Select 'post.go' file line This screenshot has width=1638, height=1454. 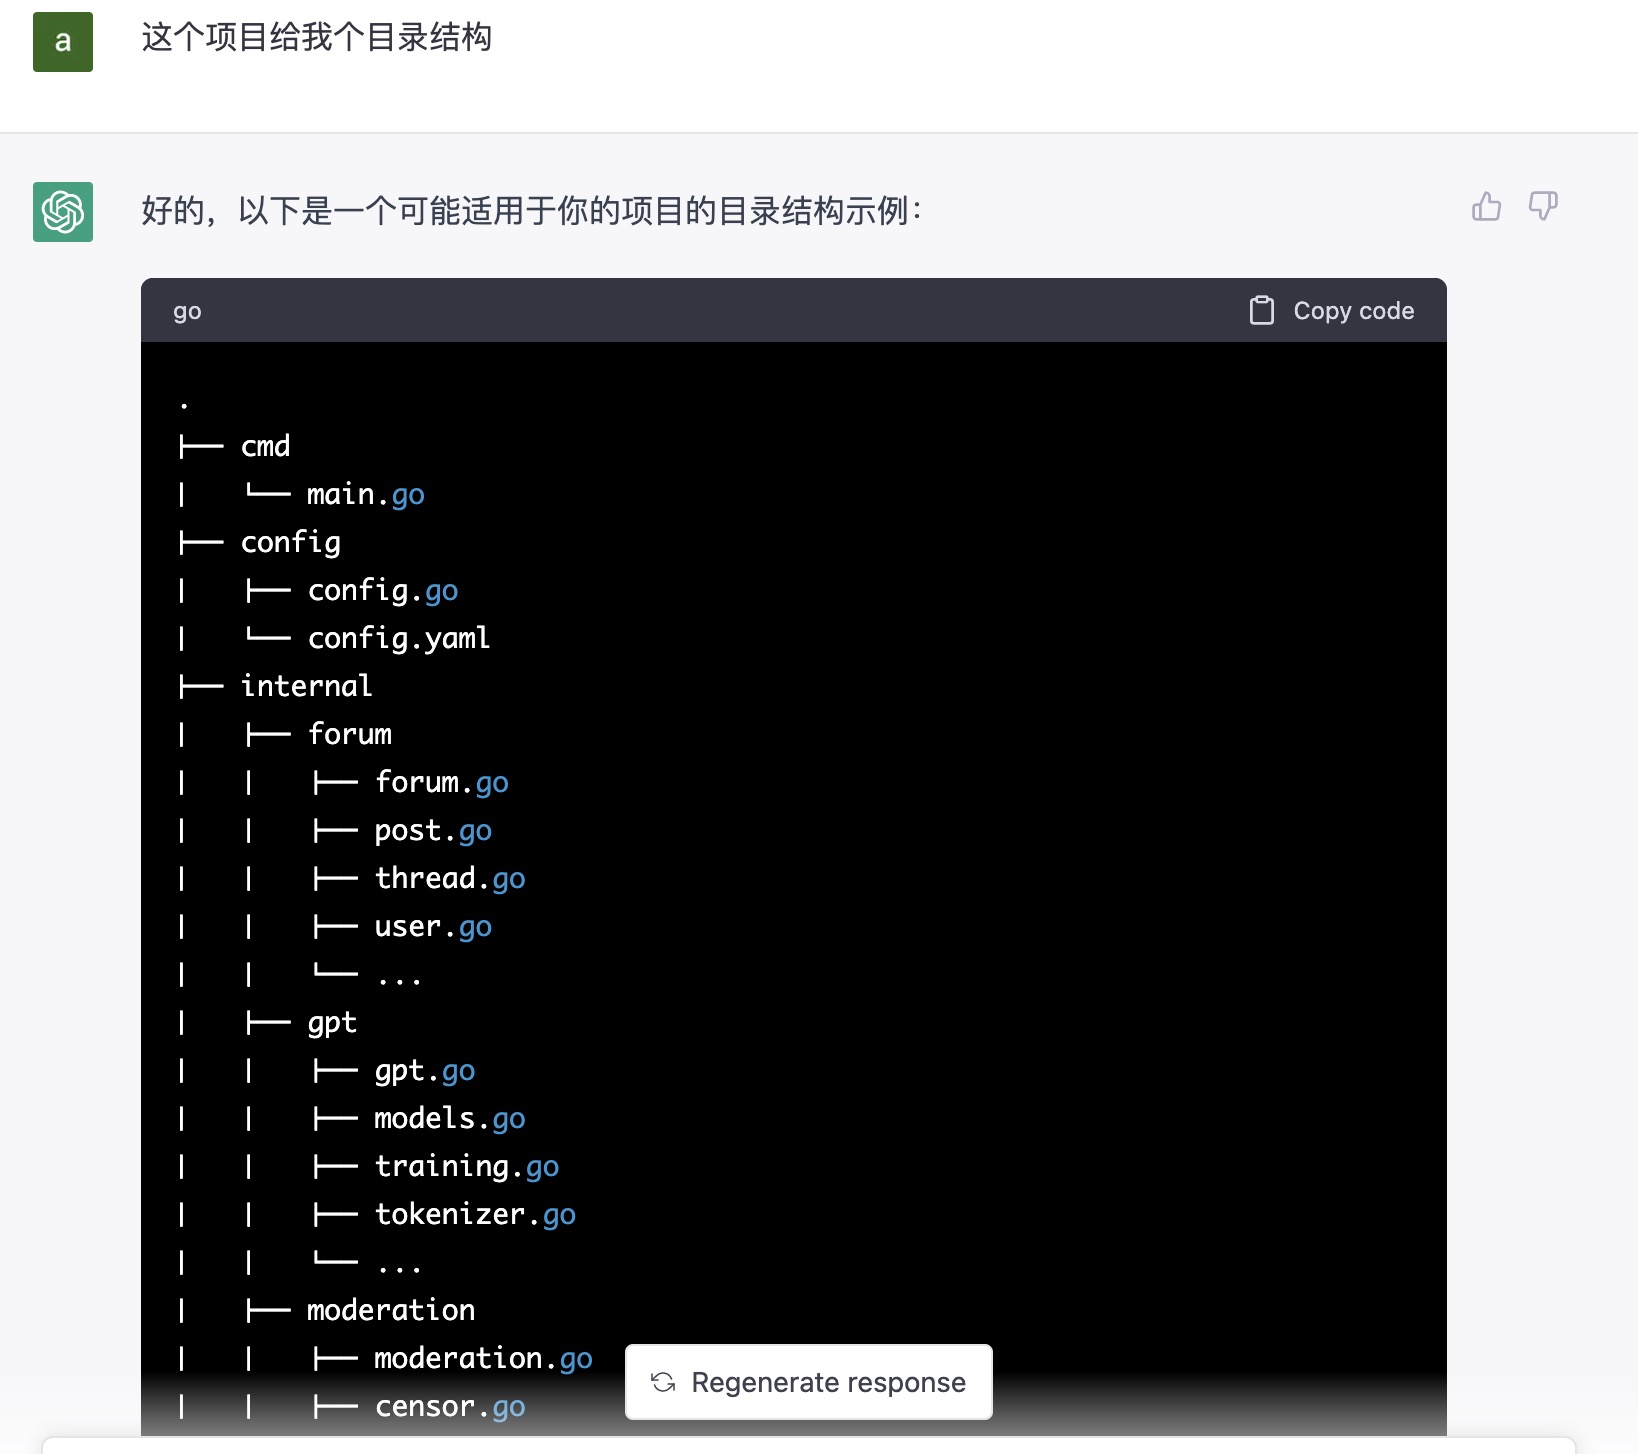pyautogui.click(x=433, y=830)
